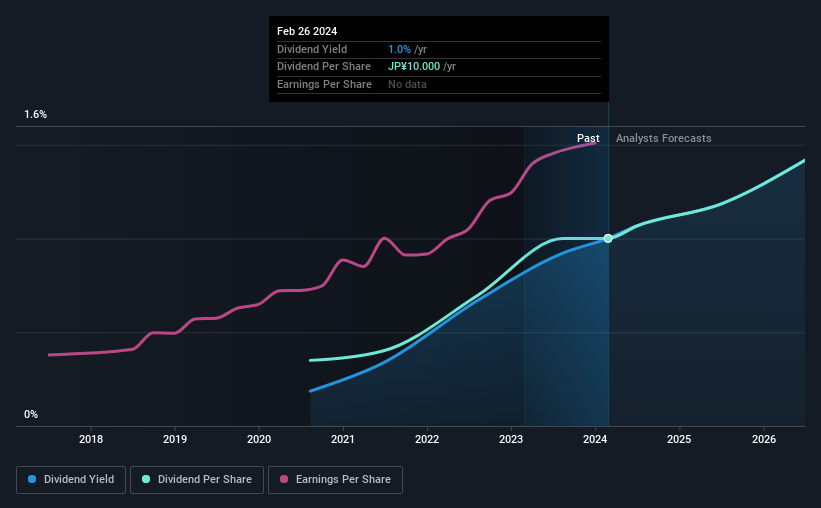This screenshot has height=508, width=821.
Task: Click the pink Earnings Per Share dot
Action: click(x=284, y=479)
